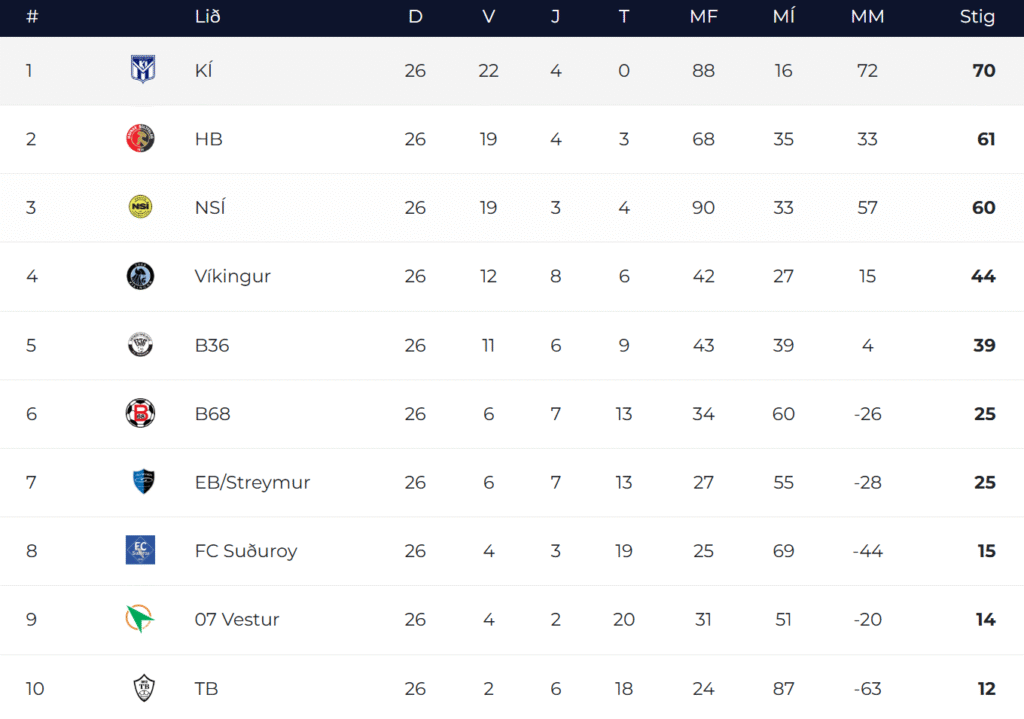The width and height of the screenshot is (1024, 719).
Task: Click the MM column header
Action: [x=867, y=17]
